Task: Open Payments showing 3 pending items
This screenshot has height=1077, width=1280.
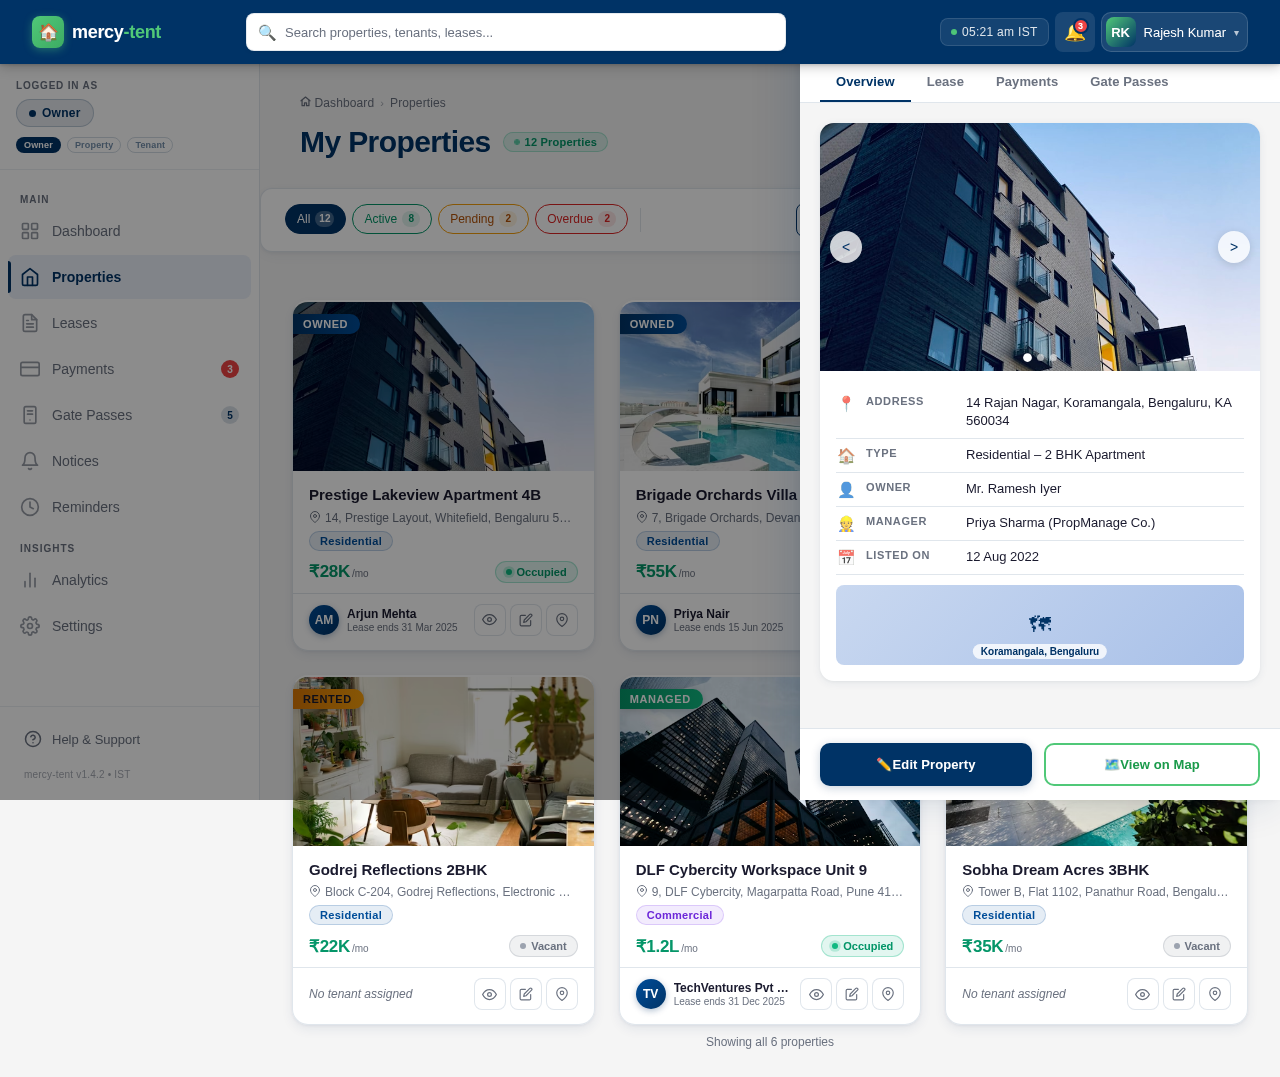Action: (82, 369)
